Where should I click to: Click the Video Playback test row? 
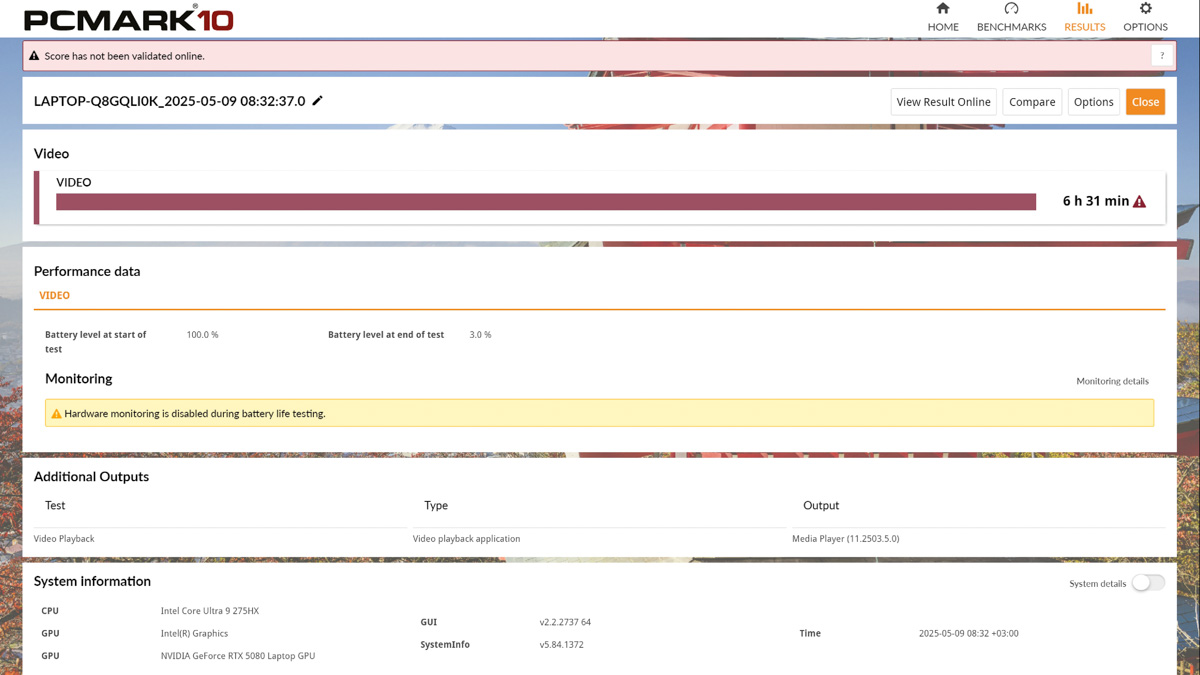pos(599,539)
